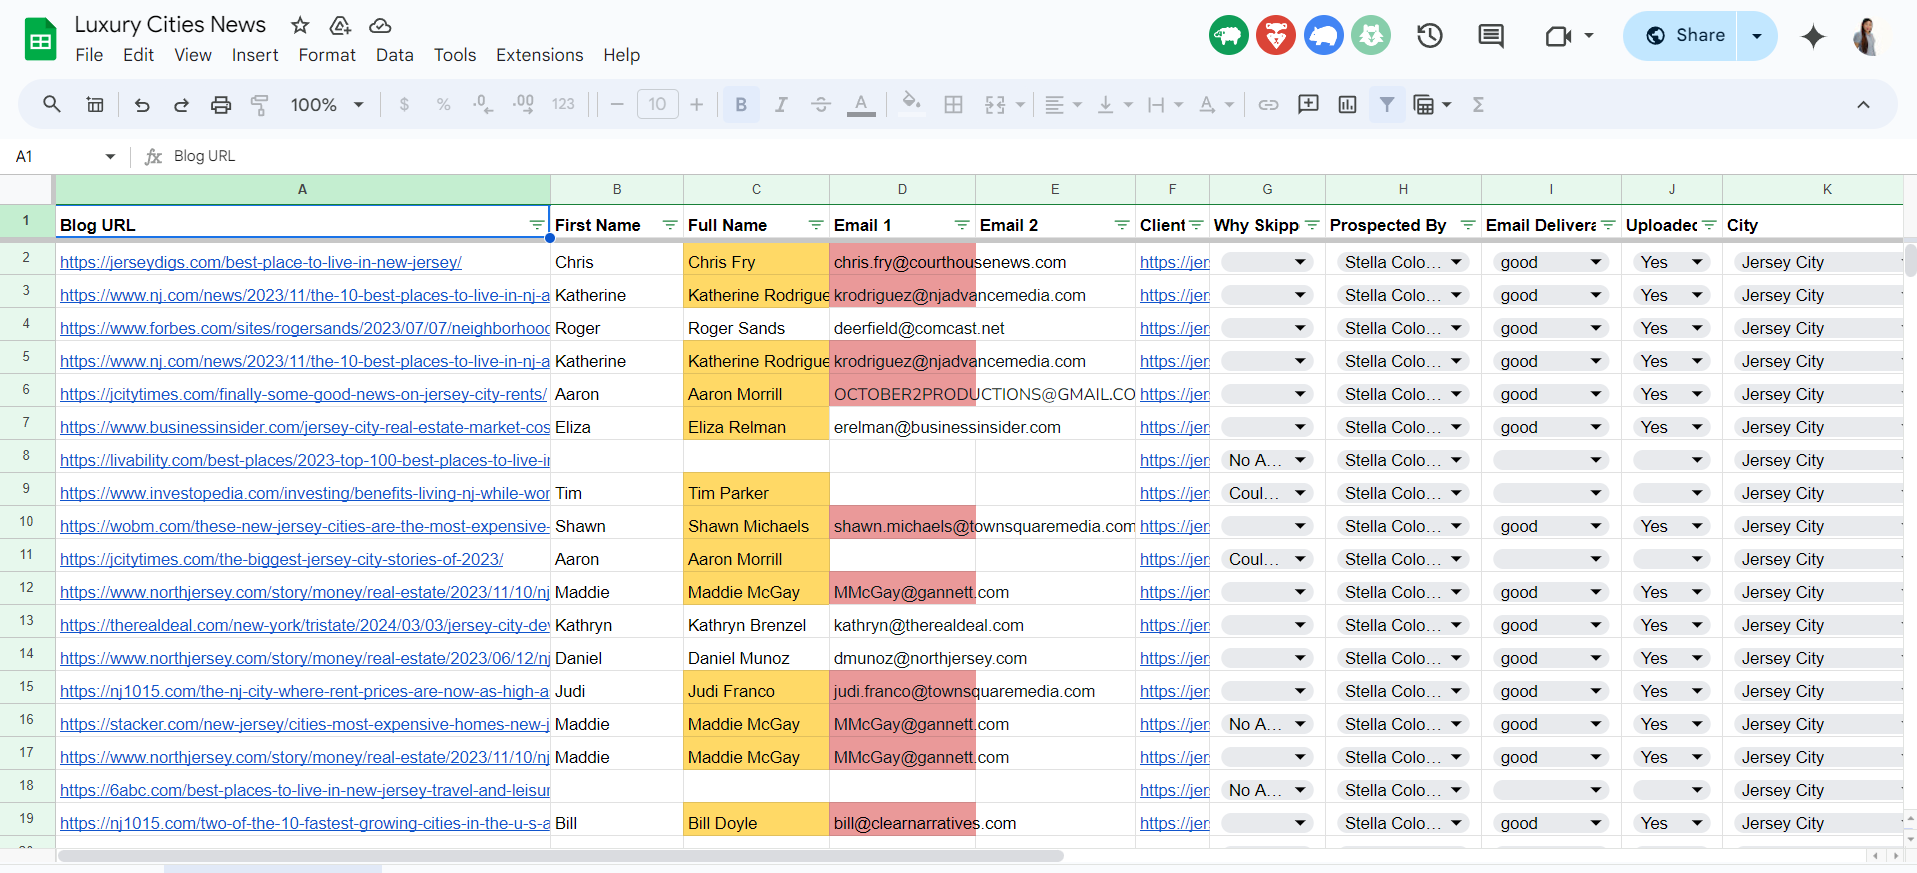Click the insert chart icon
1917x873 pixels.
(1347, 105)
